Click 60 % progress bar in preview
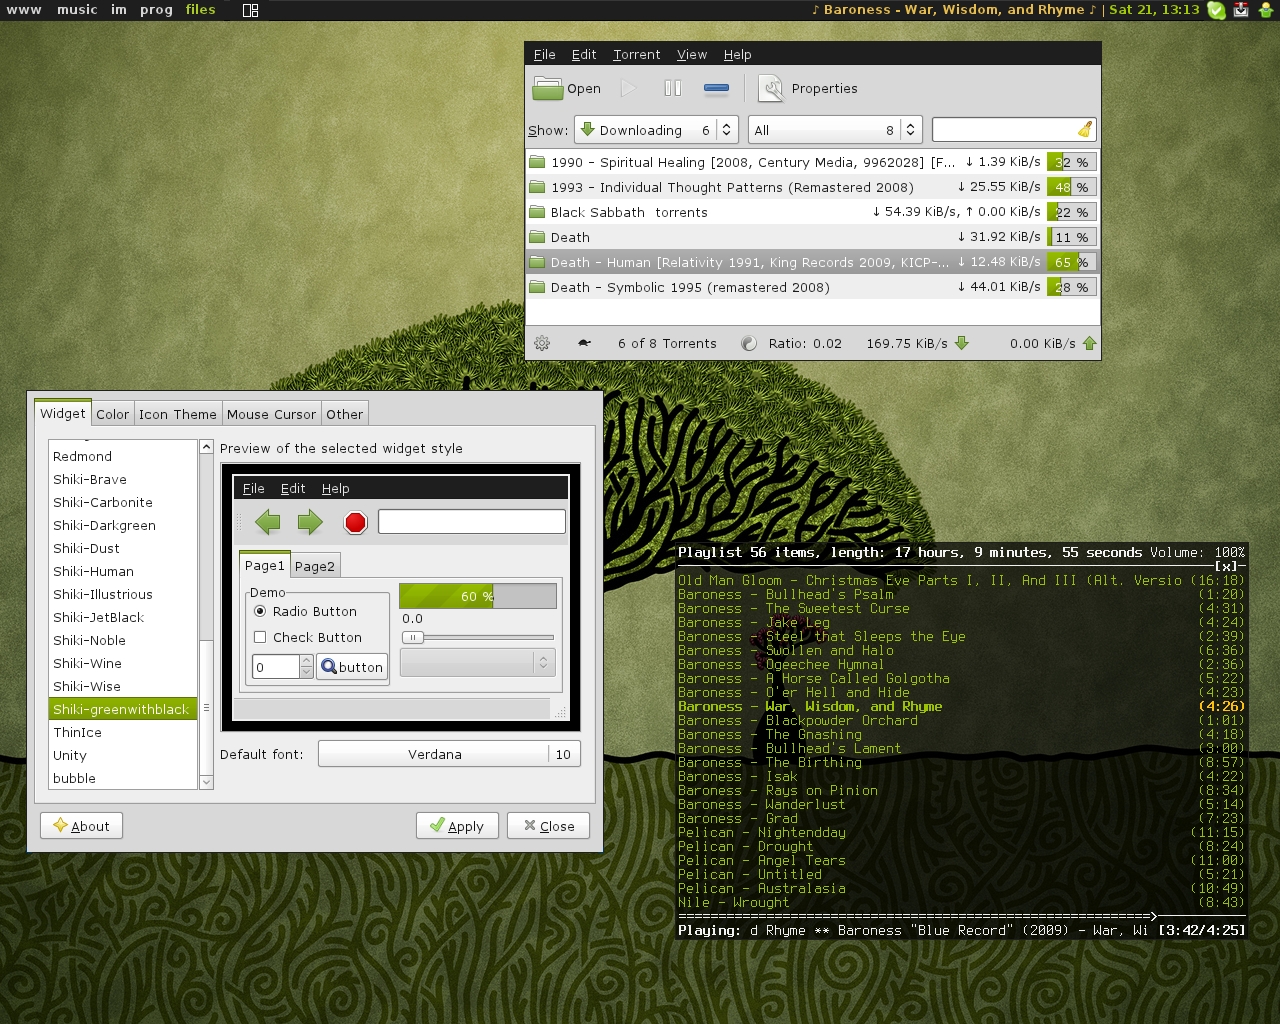 (478, 596)
